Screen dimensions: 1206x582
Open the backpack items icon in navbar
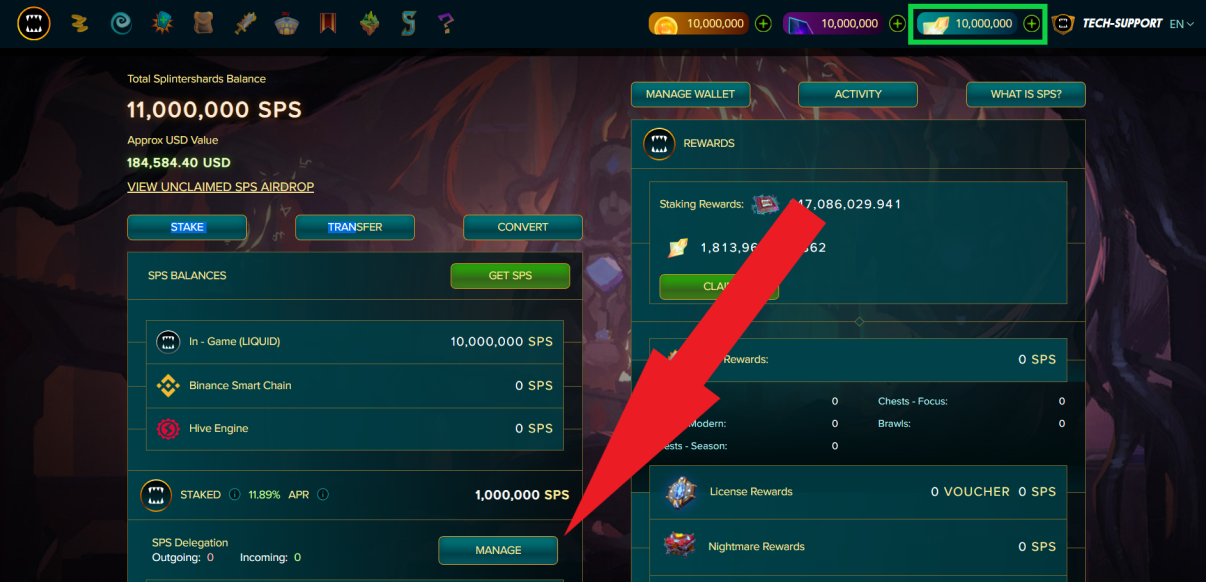pos(204,23)
